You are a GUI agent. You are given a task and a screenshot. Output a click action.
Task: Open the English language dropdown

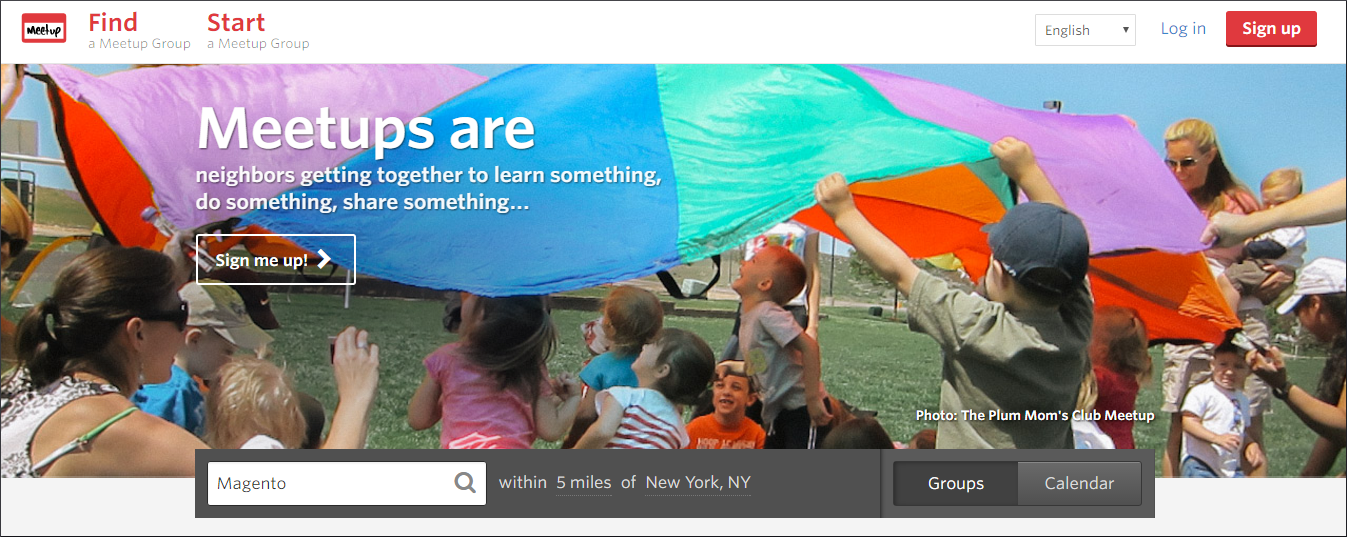(x=1085, y=30)
